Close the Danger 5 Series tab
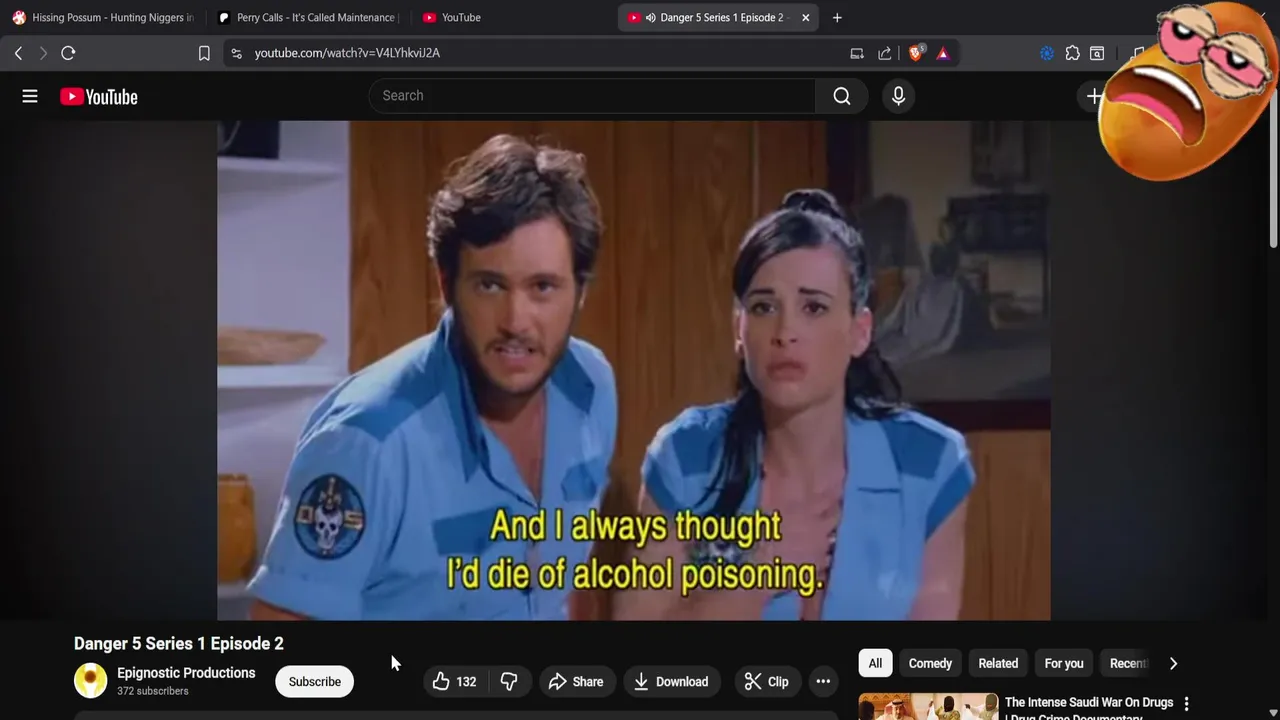Image resolution: width=1280 pixels, height=720 pixels. [806, 17]
